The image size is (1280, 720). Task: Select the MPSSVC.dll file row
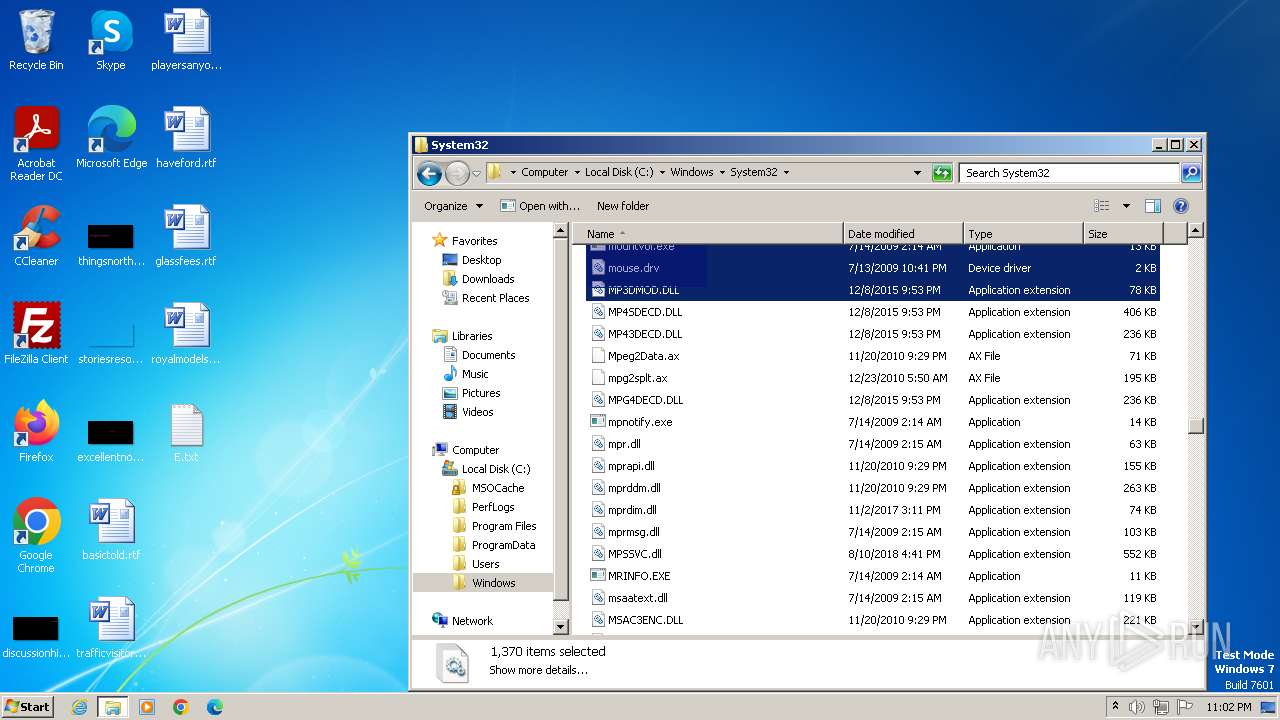(x=872, y=554)
